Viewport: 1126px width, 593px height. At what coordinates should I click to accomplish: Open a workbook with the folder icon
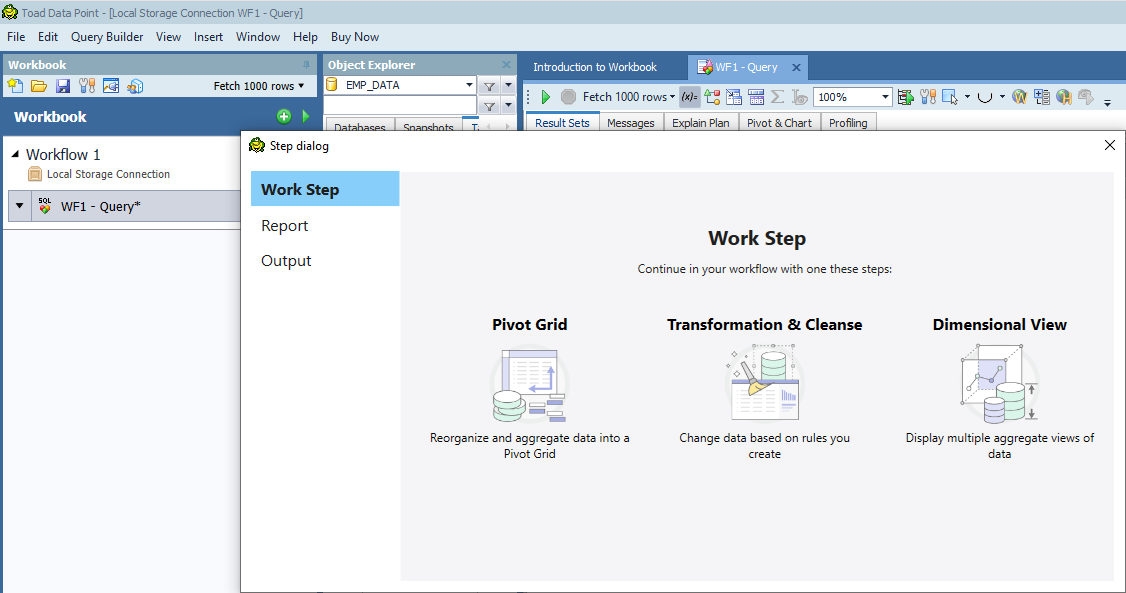click(x=39, y=86)
